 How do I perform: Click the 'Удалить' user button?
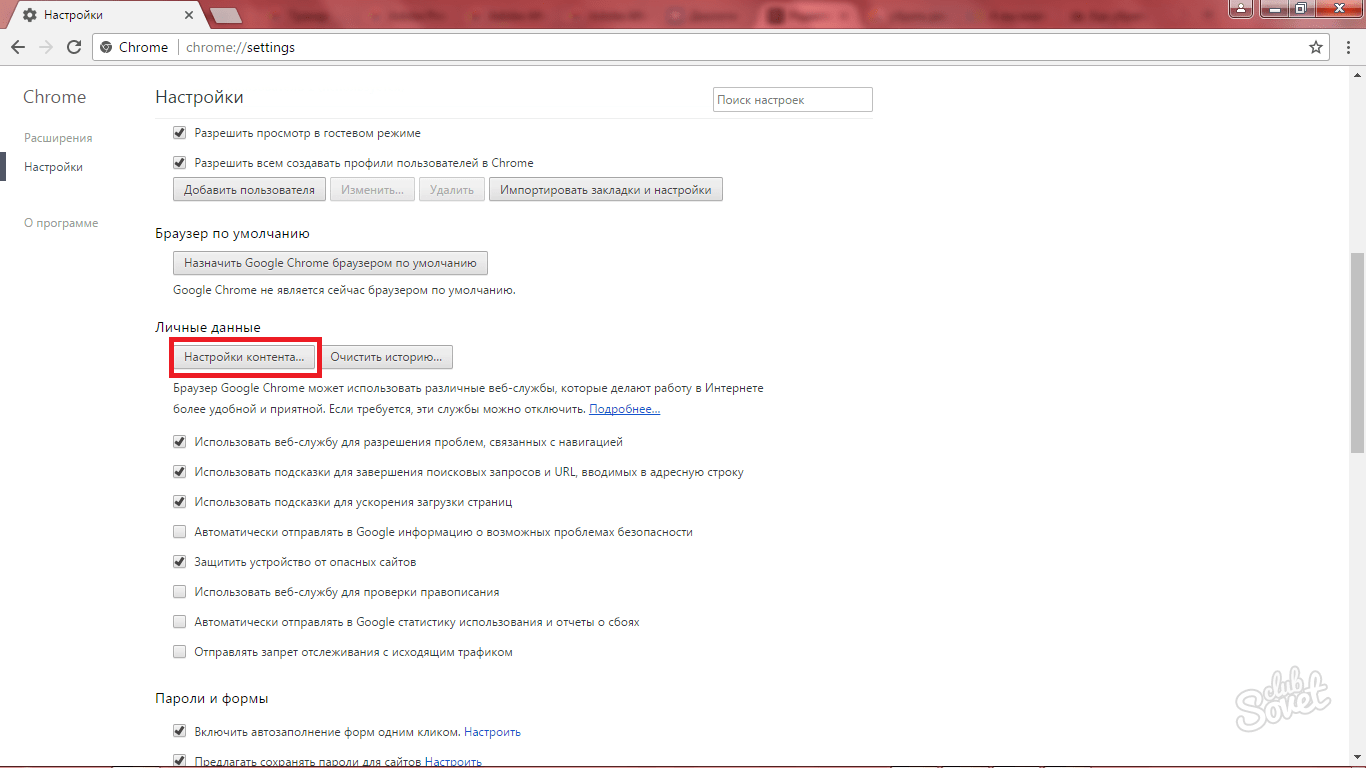pyautogui.click(x=452, y=190)
